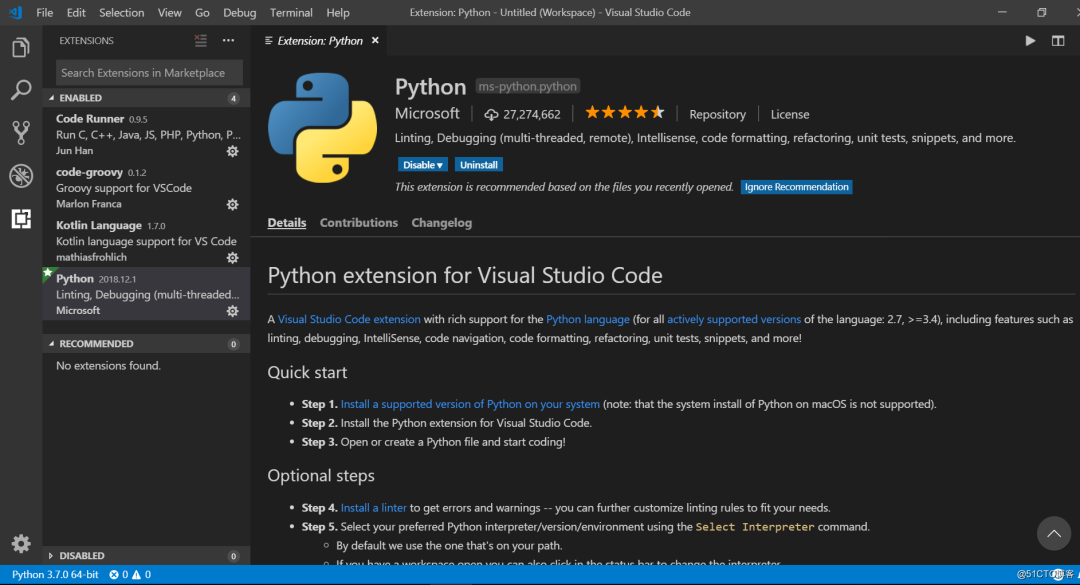Switch to the Changelog tab
Image resolution: width=1080 pixels, height=585 pixels.
441,223
